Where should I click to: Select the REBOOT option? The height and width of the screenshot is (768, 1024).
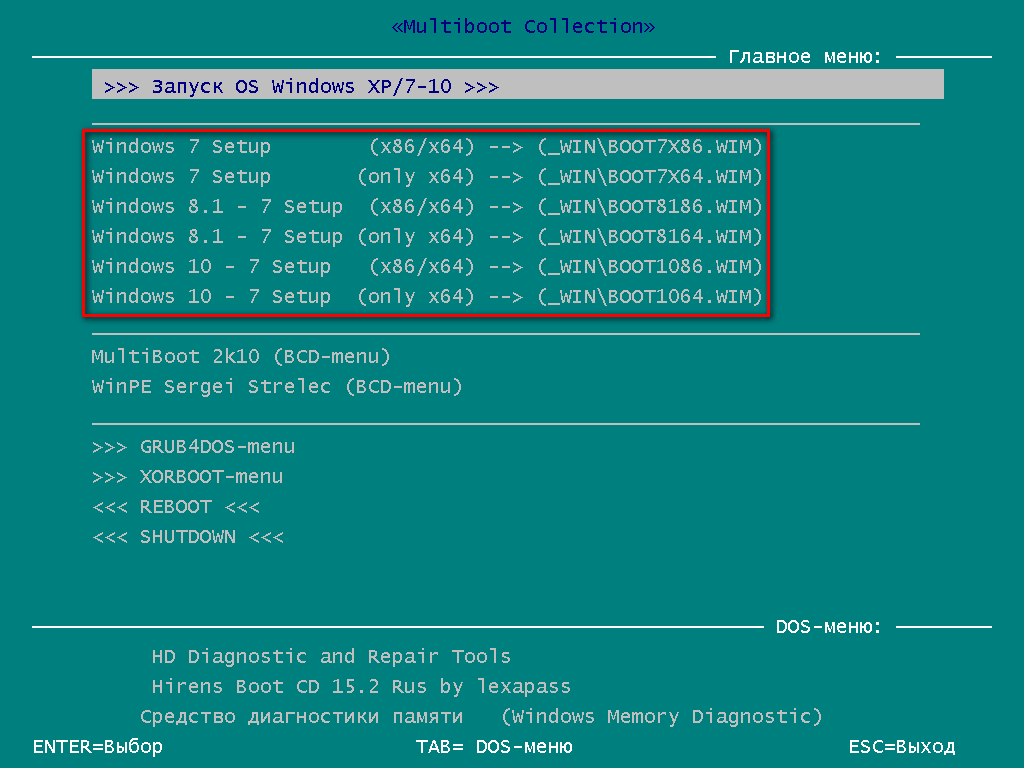[x=176, y=507]
